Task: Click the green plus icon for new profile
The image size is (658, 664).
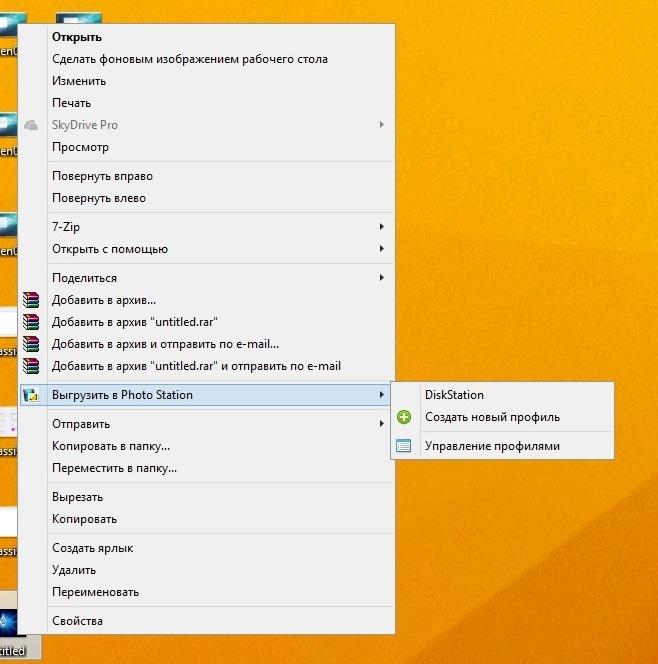Action: (x=404, y=417)
